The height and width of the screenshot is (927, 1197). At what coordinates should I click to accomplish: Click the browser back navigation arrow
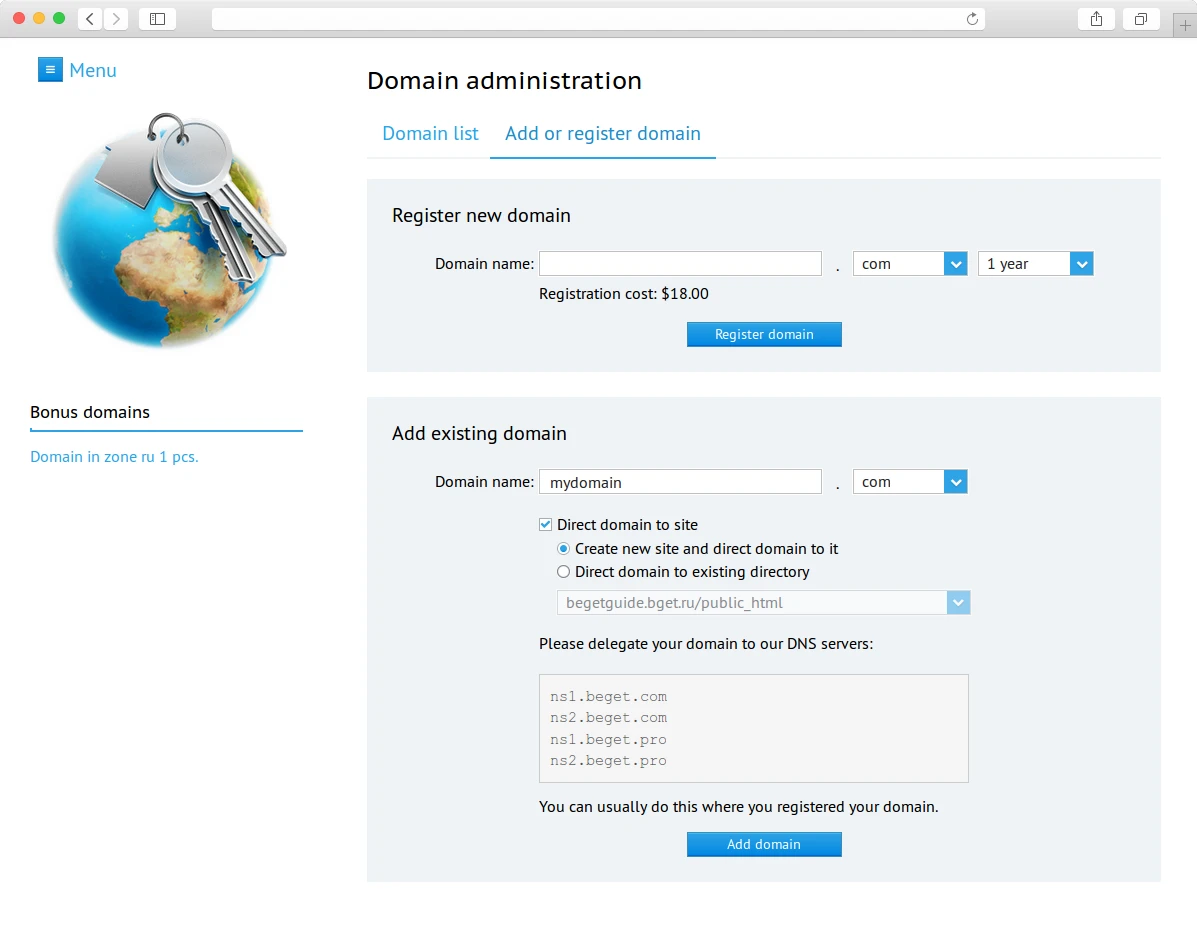(89, 18)
